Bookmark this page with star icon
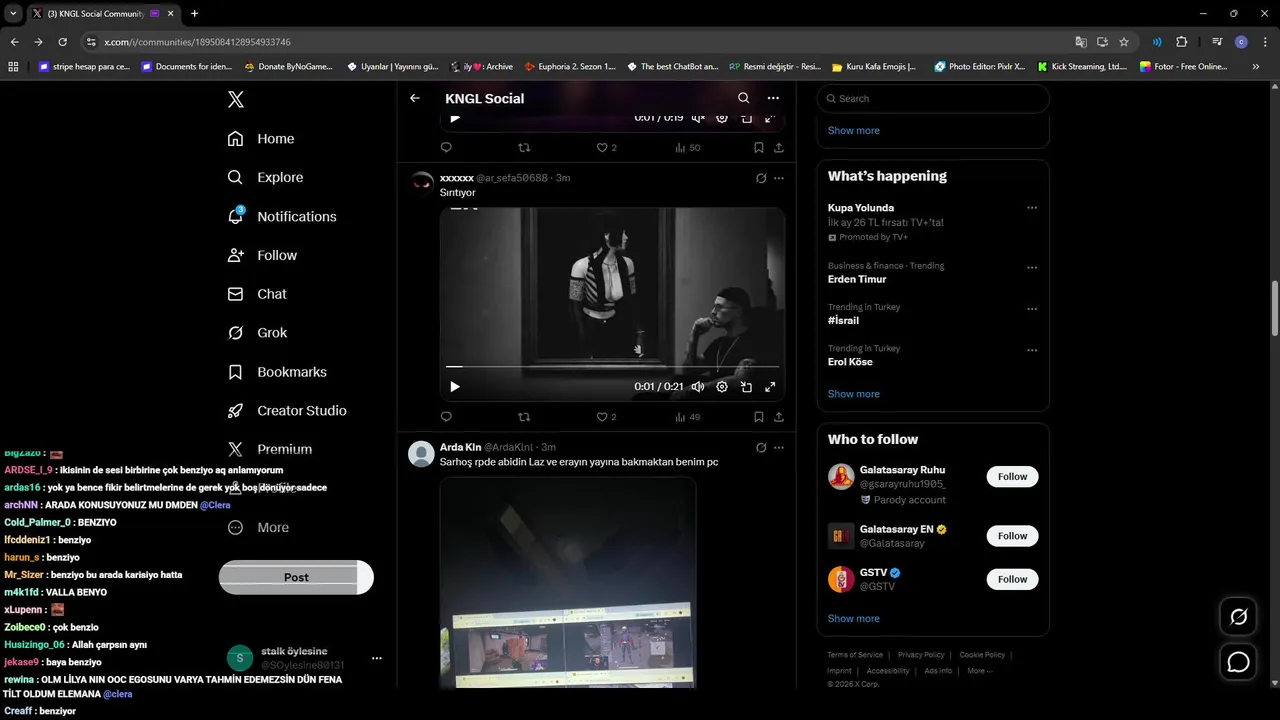 (x=1124, y=42)
